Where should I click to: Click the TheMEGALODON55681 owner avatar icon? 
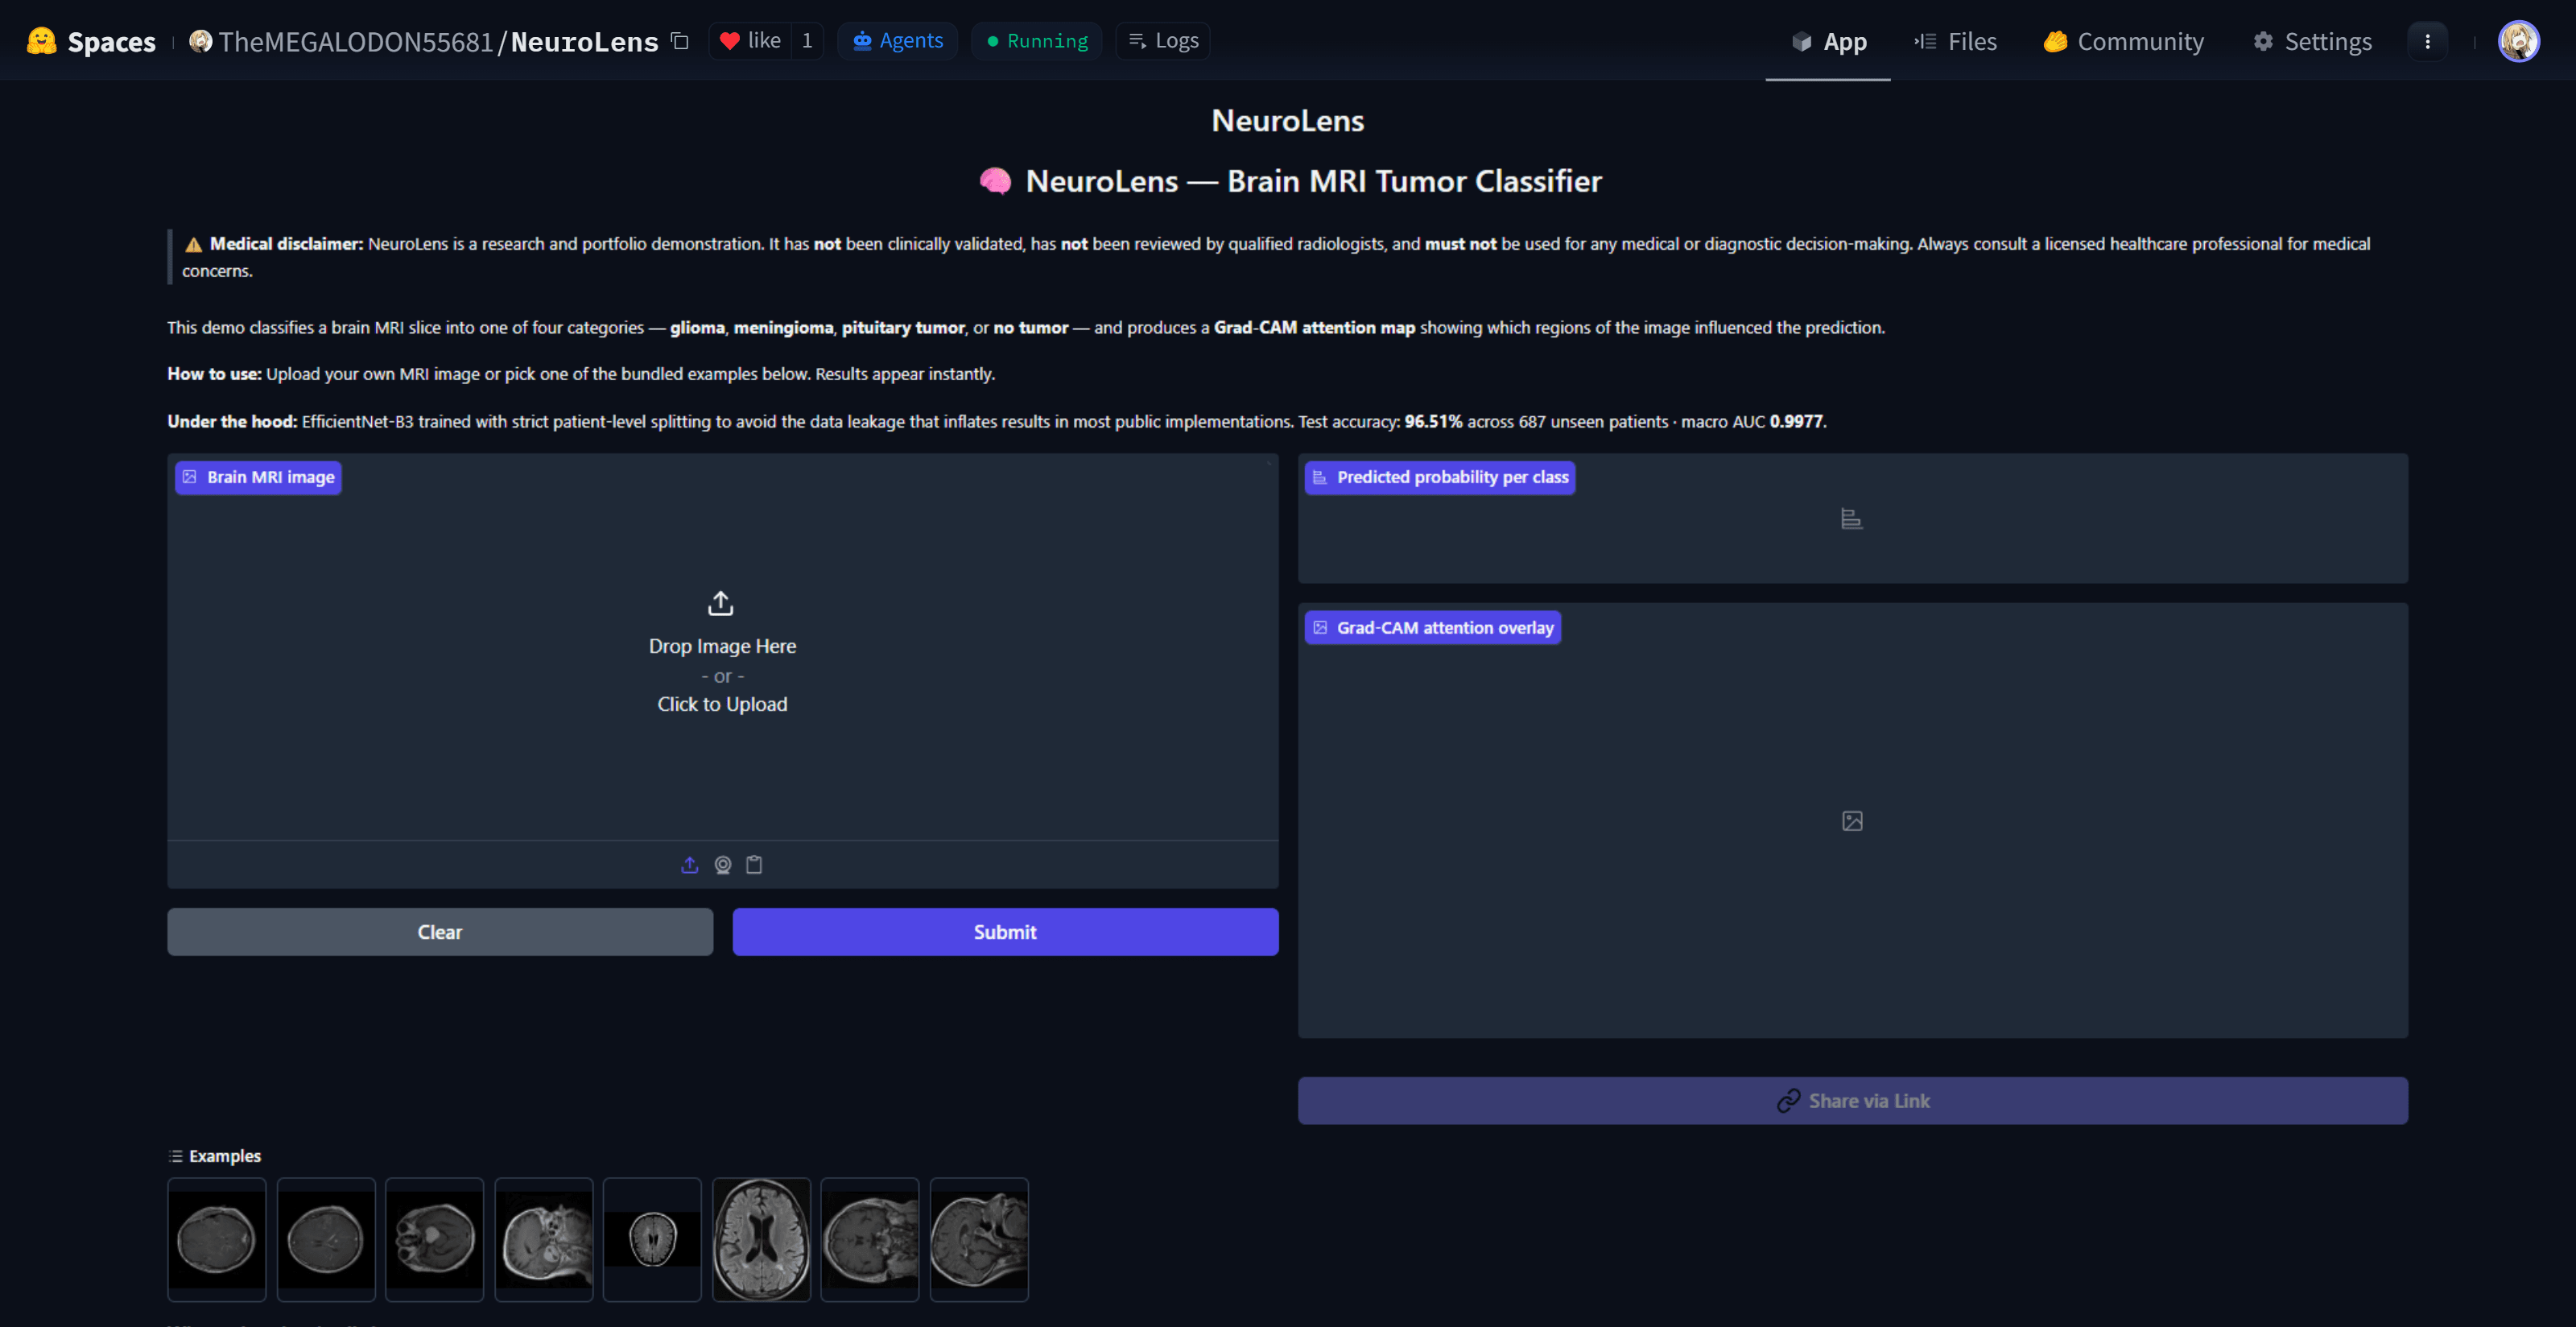201,41
